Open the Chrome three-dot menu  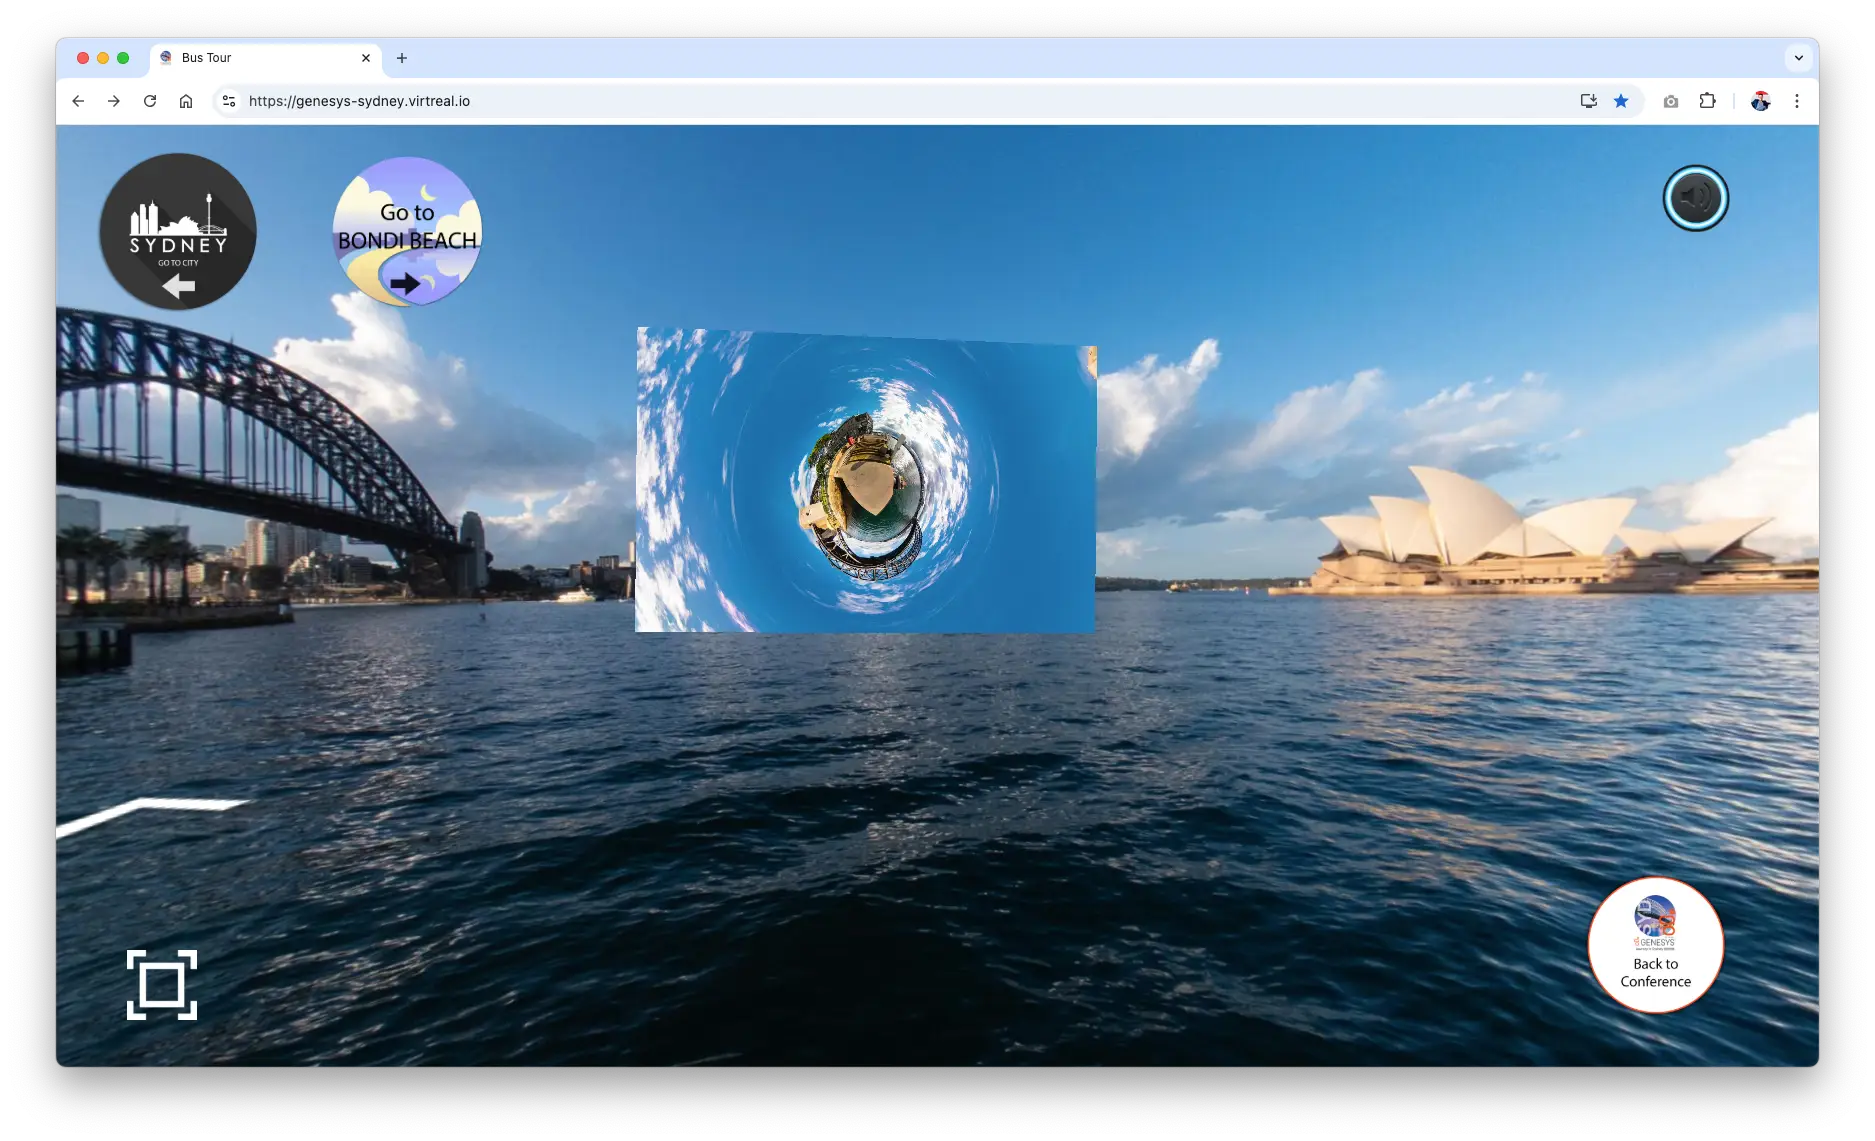[x=1797, y=101]
